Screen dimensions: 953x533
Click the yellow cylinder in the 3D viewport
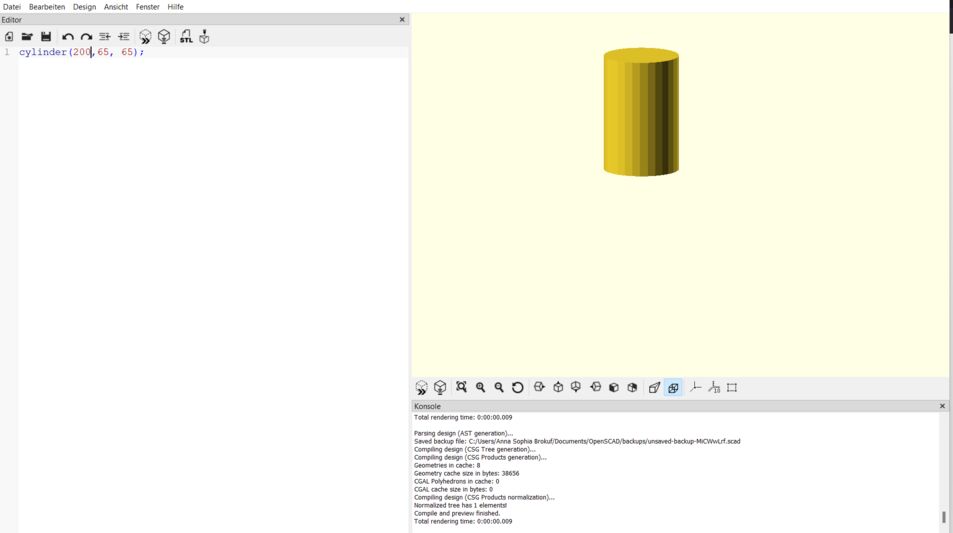click(641, 112)
